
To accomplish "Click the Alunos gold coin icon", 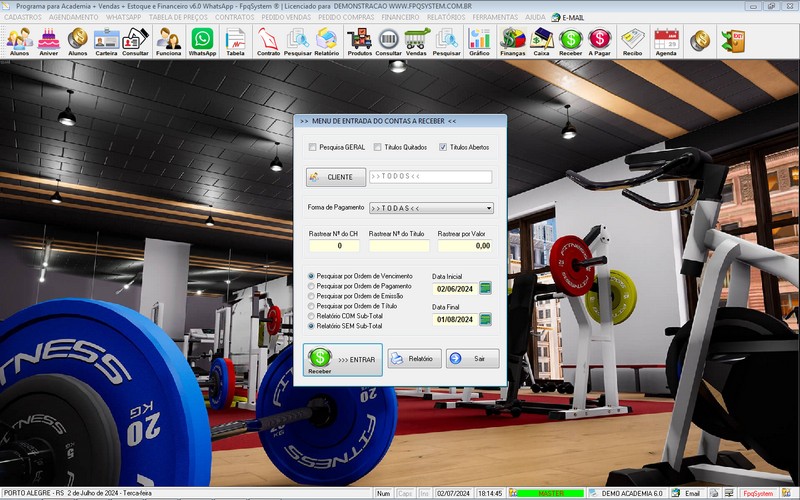I will pos(78,42).
